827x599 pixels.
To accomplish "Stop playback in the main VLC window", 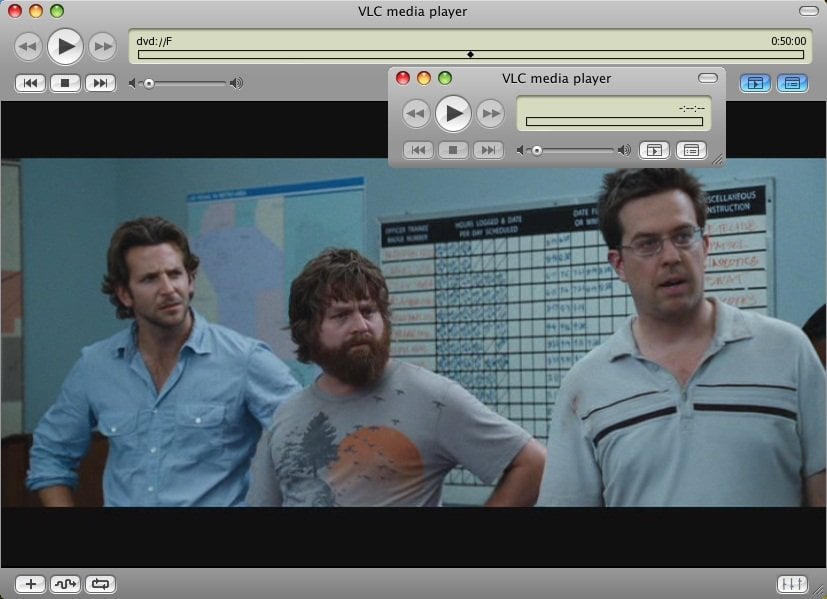I will click(65, 83).
